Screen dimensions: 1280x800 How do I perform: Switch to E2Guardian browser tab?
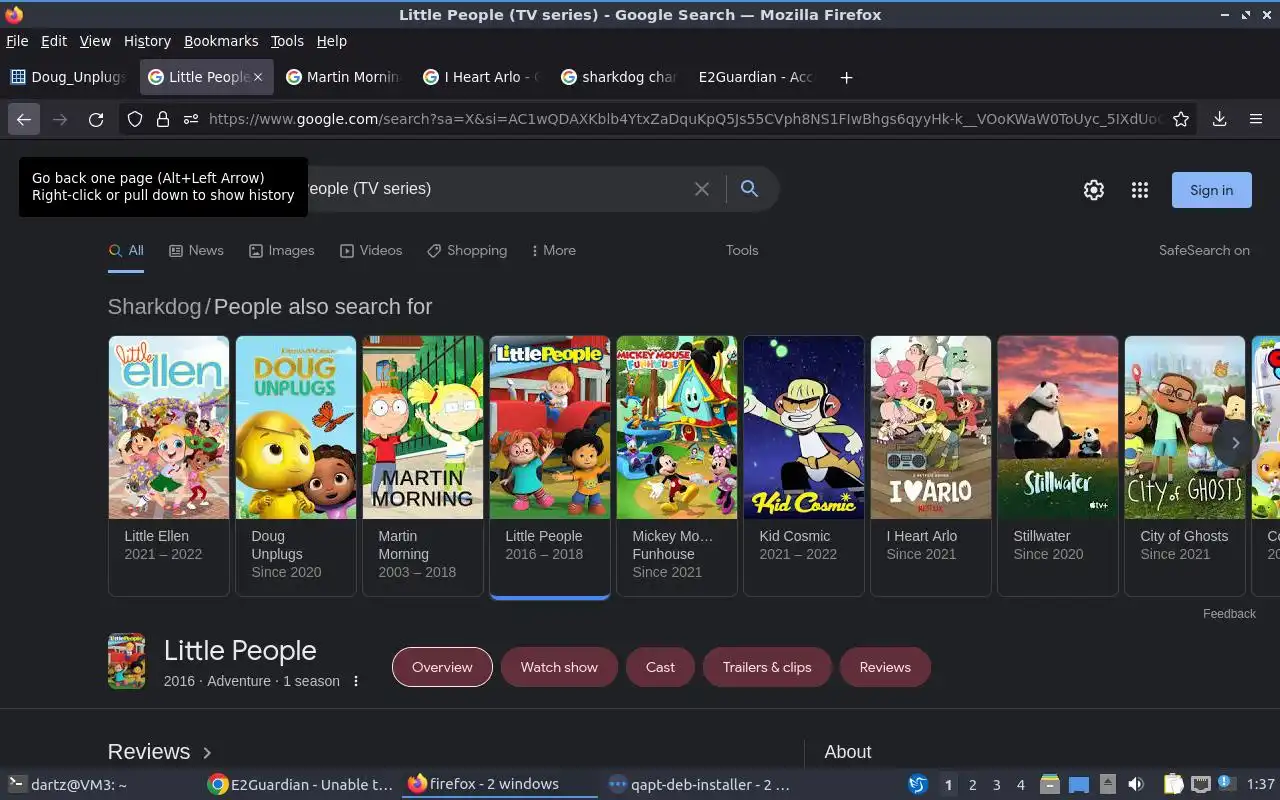[x=757, y=77]
